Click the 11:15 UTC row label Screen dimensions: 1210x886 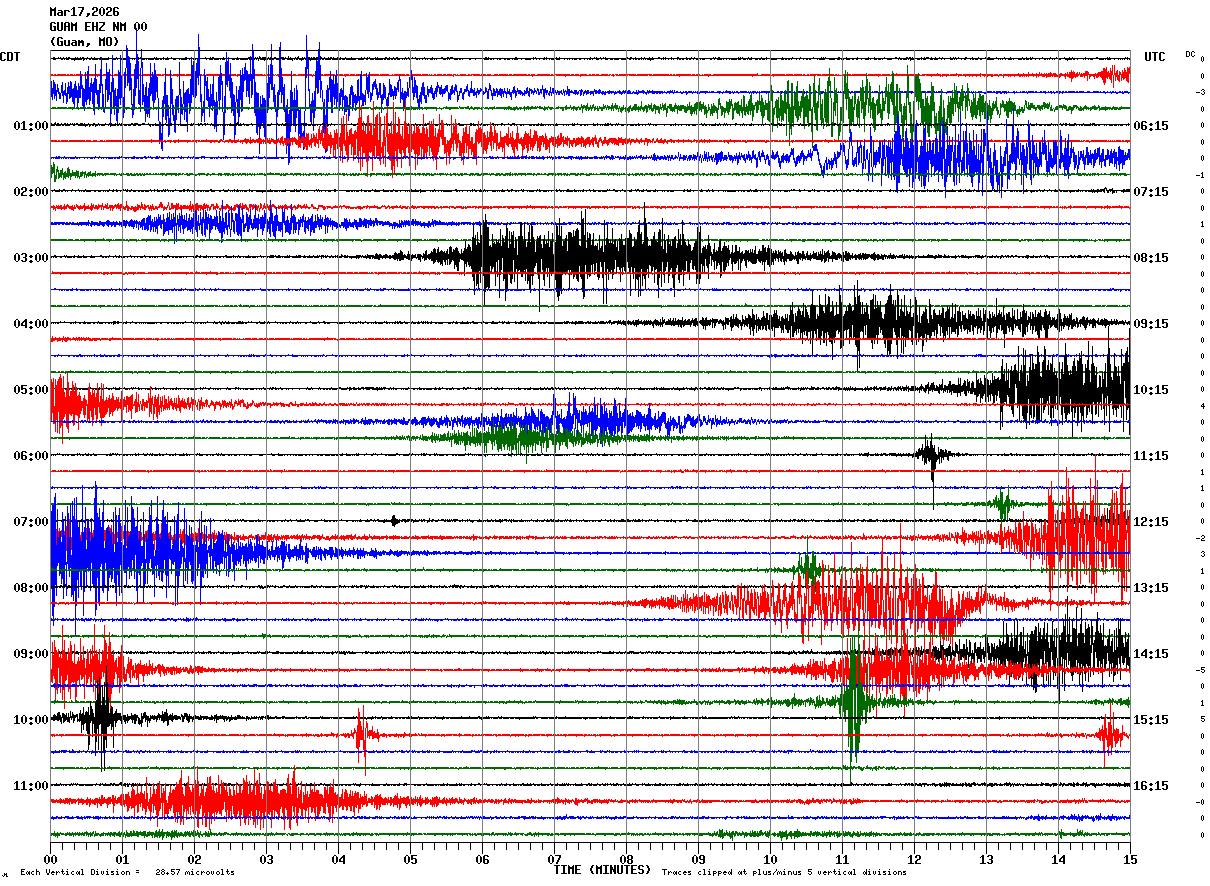pos(1151,456)
